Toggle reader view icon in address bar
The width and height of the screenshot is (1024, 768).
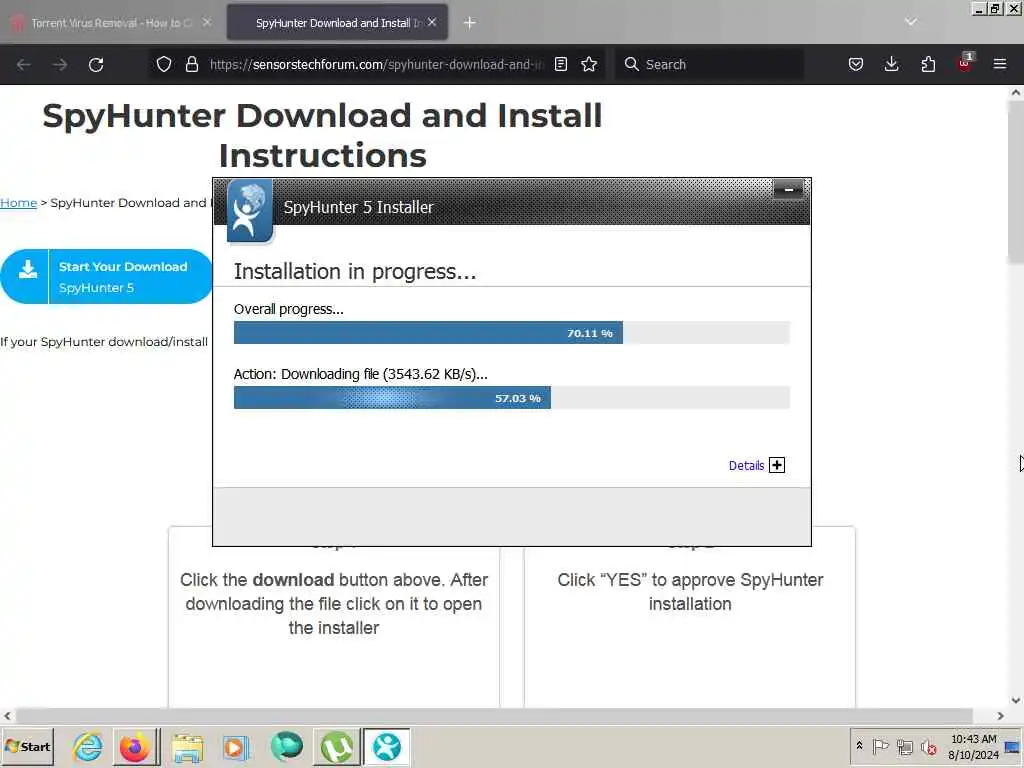point(560,64)
